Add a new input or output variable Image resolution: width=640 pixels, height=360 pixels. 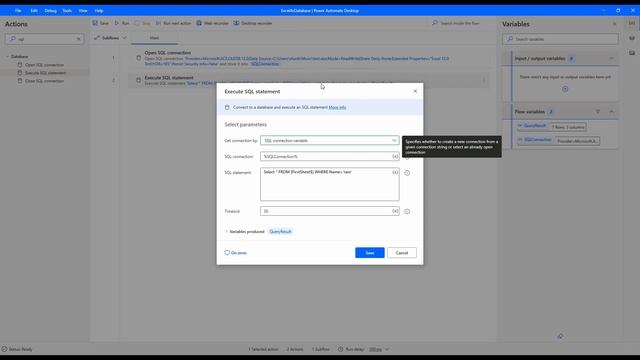565,89
